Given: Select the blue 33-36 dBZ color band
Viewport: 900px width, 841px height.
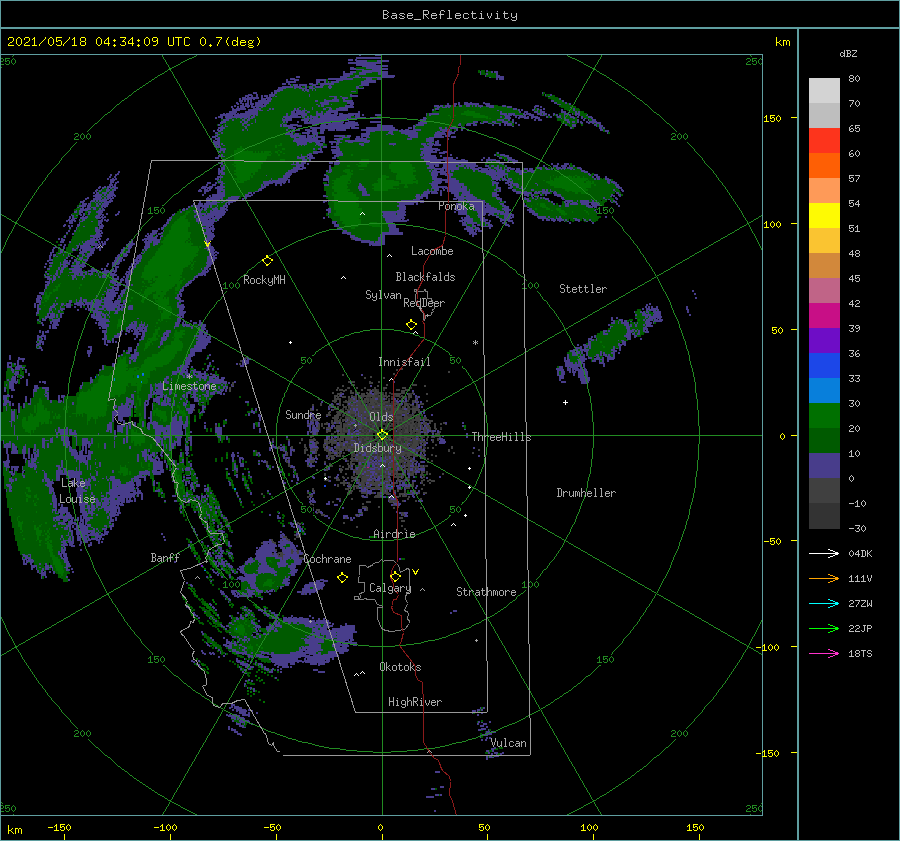Looking at the screenshot, I should 824,366.
